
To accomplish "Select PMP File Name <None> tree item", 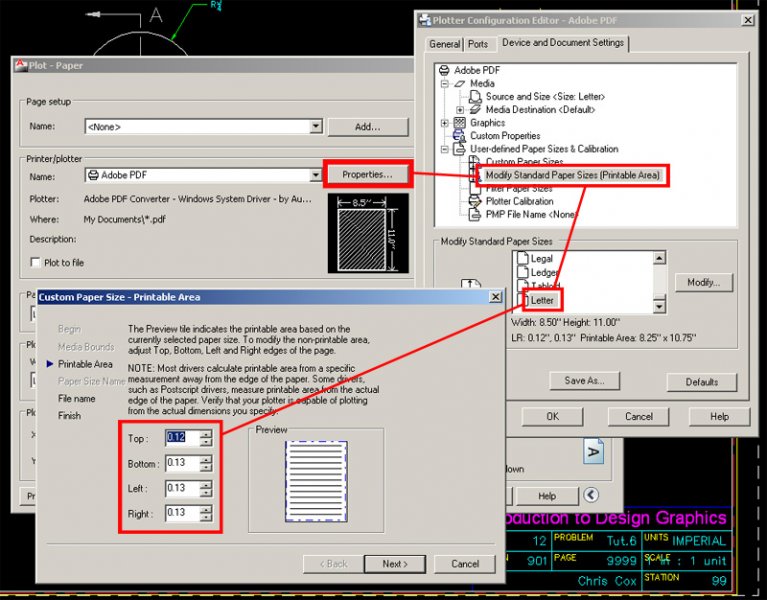I will coord(531,214).
